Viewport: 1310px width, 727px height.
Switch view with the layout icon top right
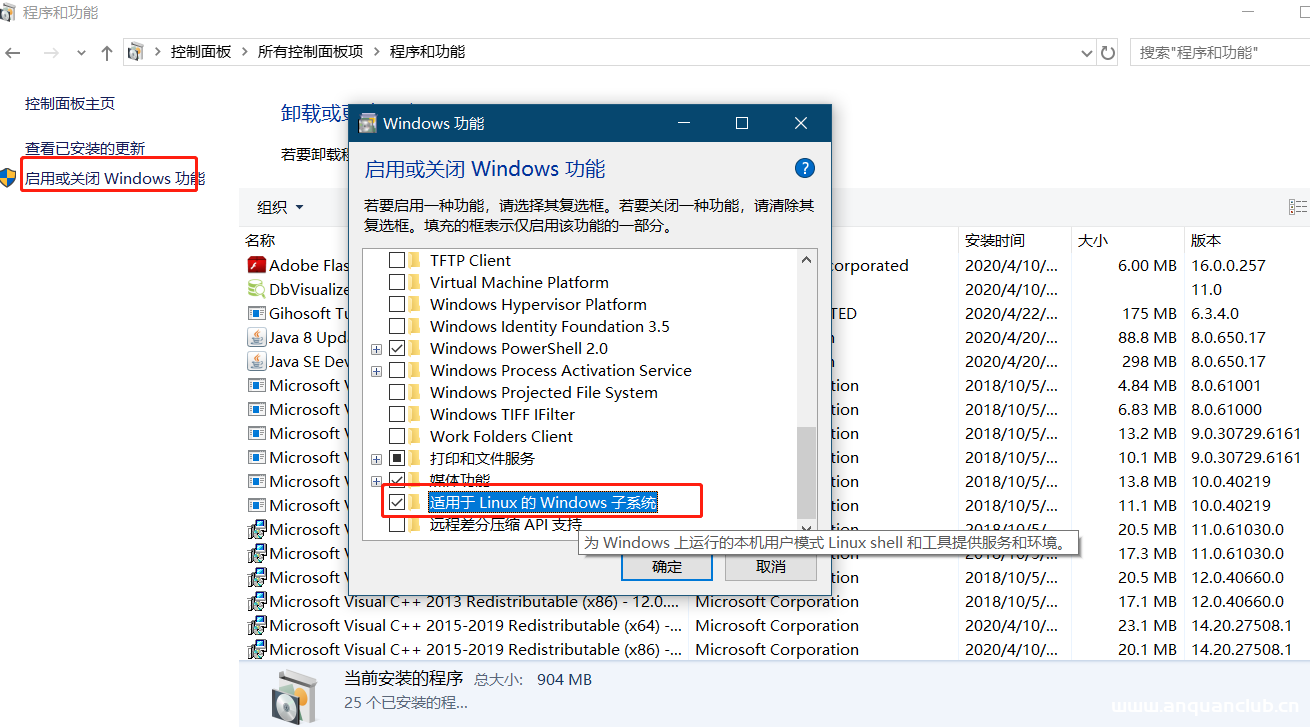[x=1297, y=206]
